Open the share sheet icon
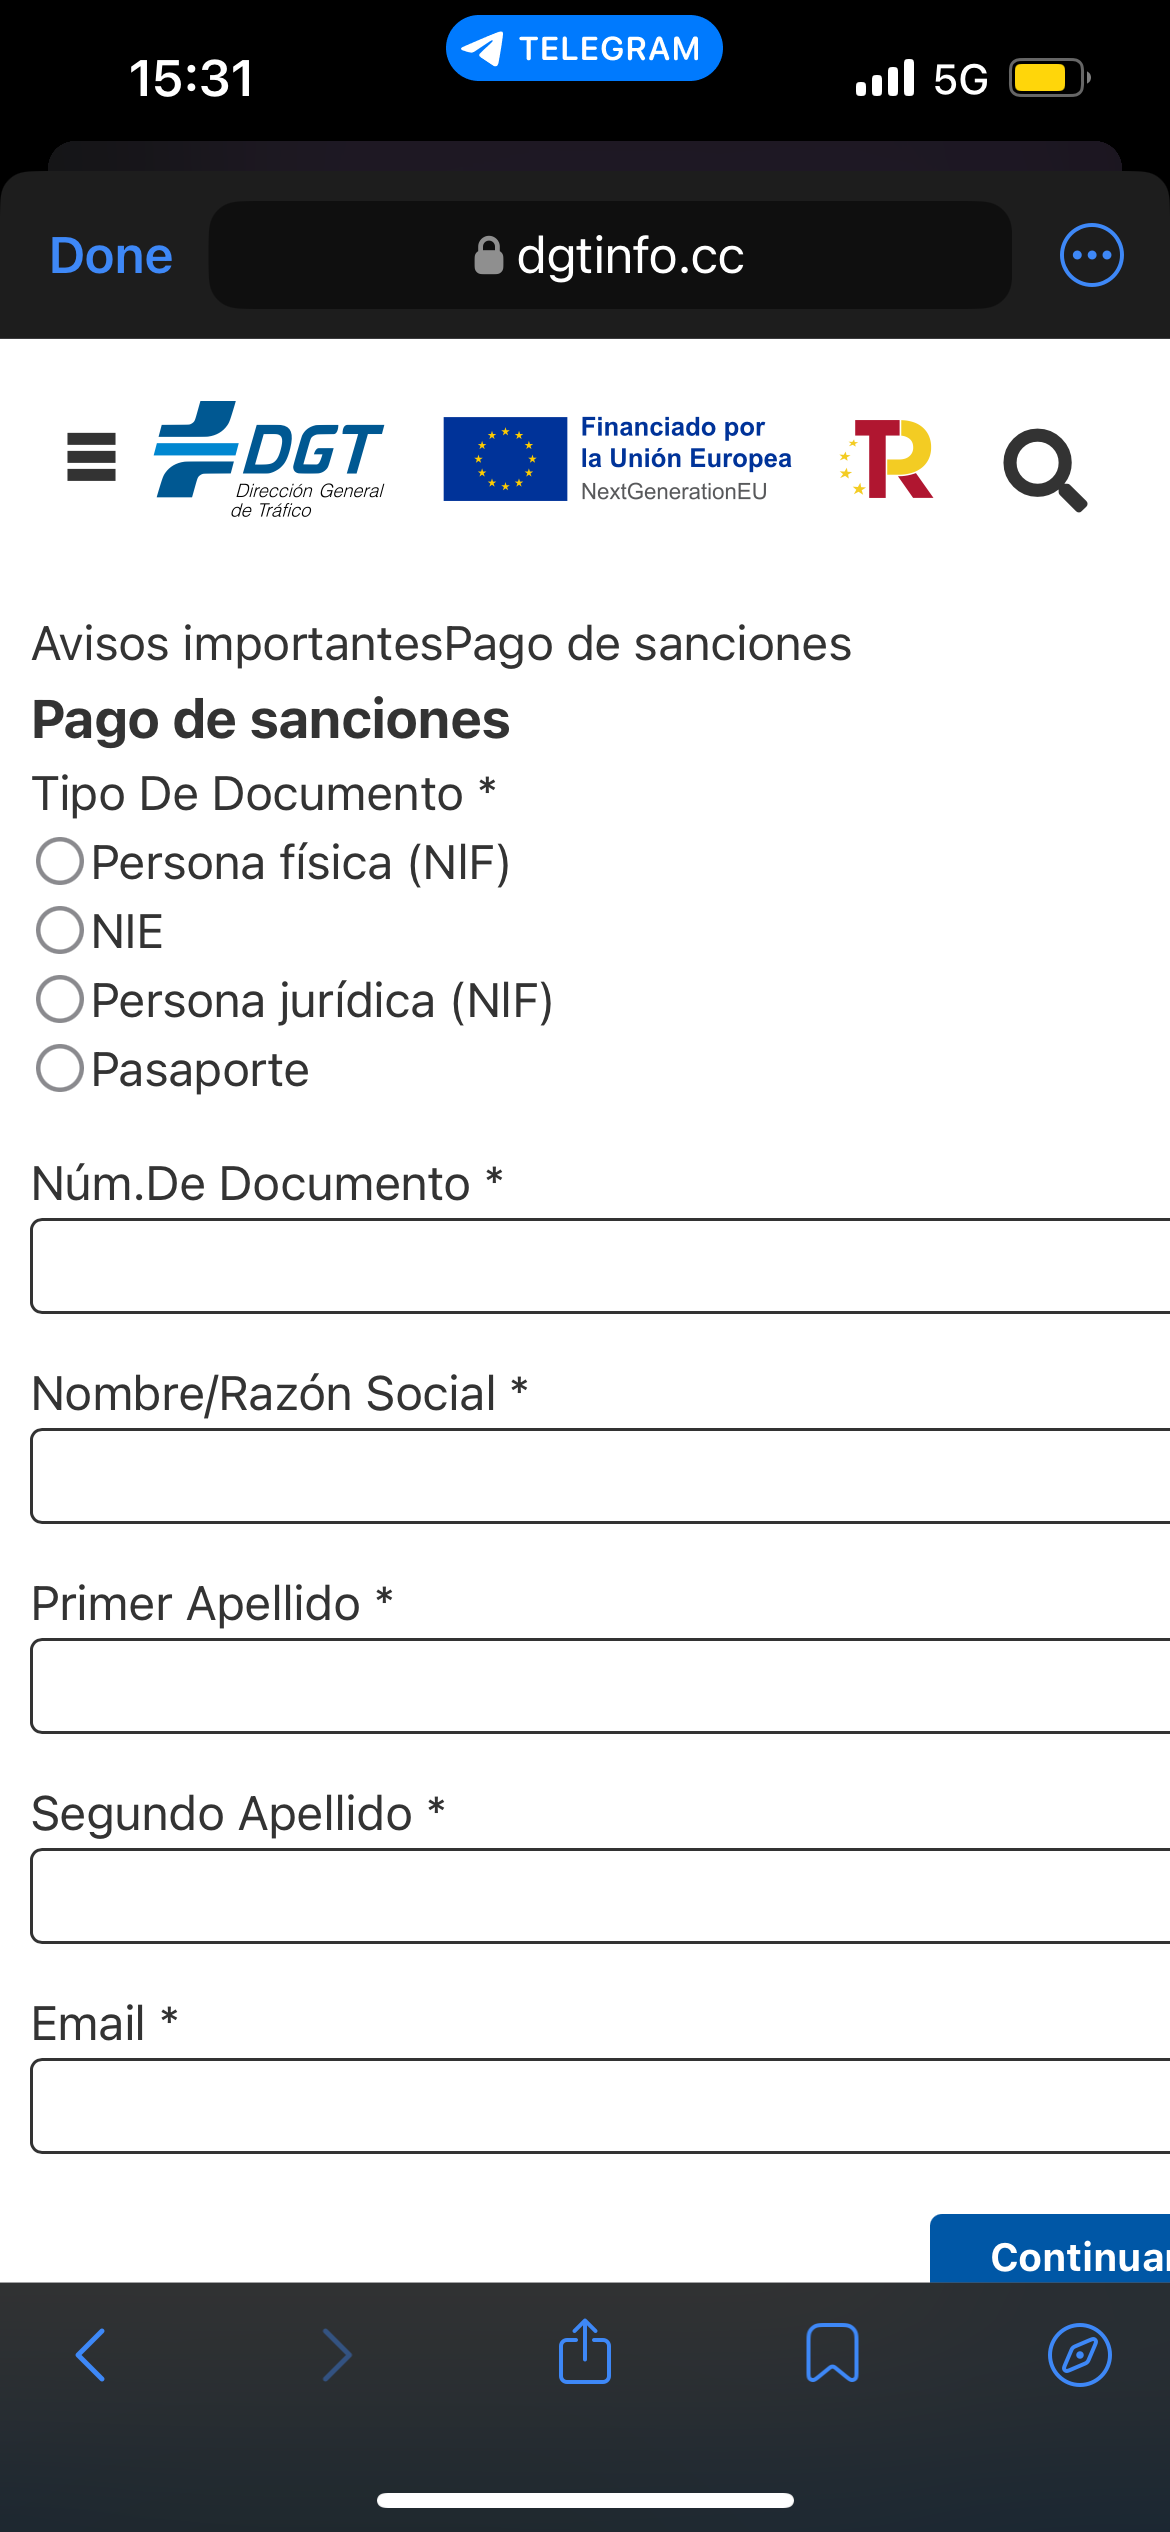The image size is (1170, 2532). click(x=585, y=2351)
